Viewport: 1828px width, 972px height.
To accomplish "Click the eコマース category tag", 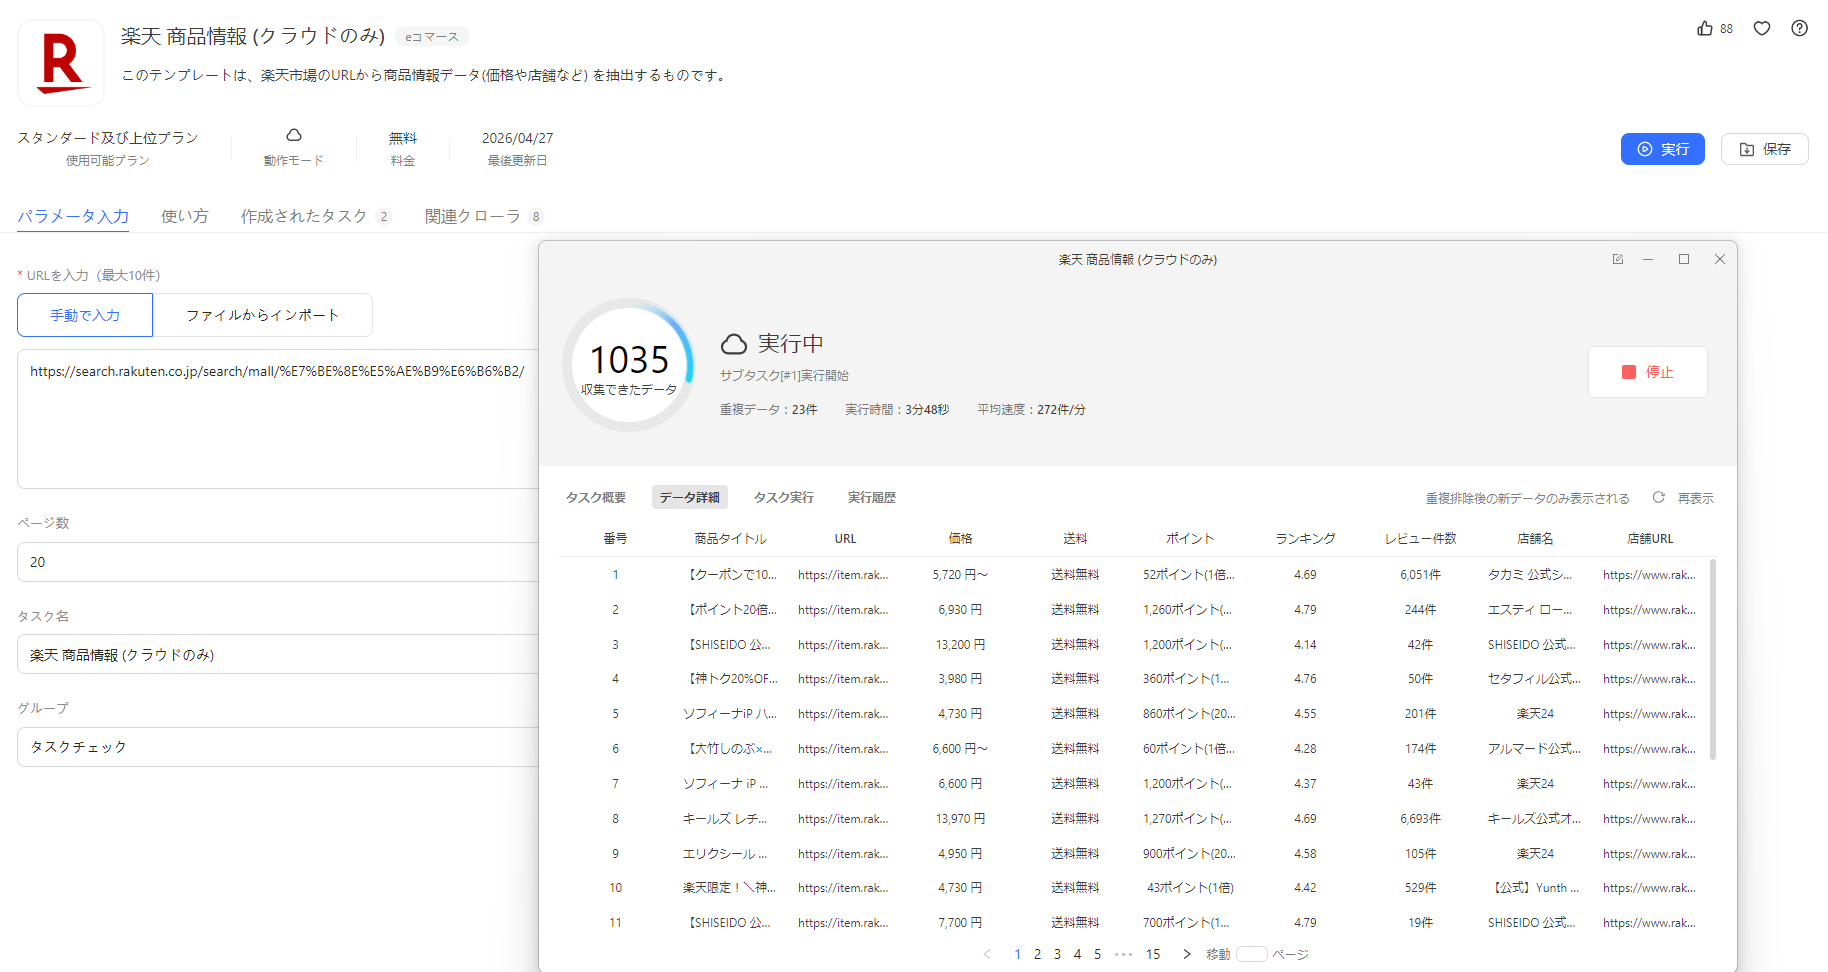I will 432,37.
